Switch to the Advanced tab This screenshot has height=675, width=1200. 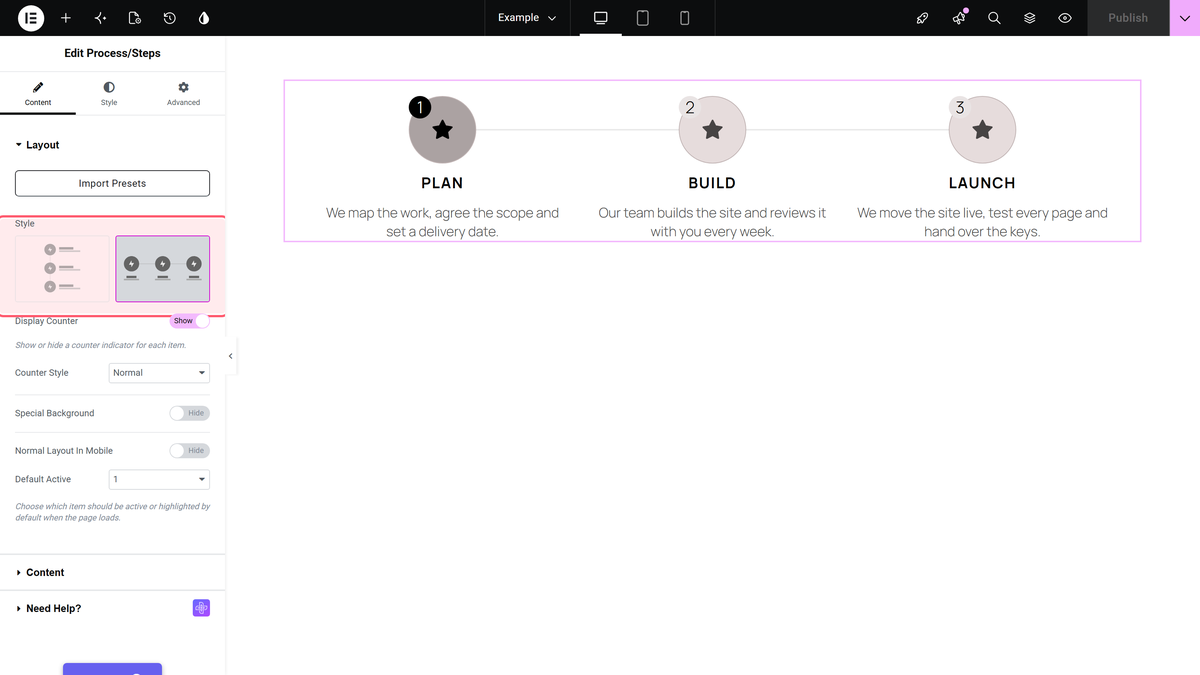183,94
